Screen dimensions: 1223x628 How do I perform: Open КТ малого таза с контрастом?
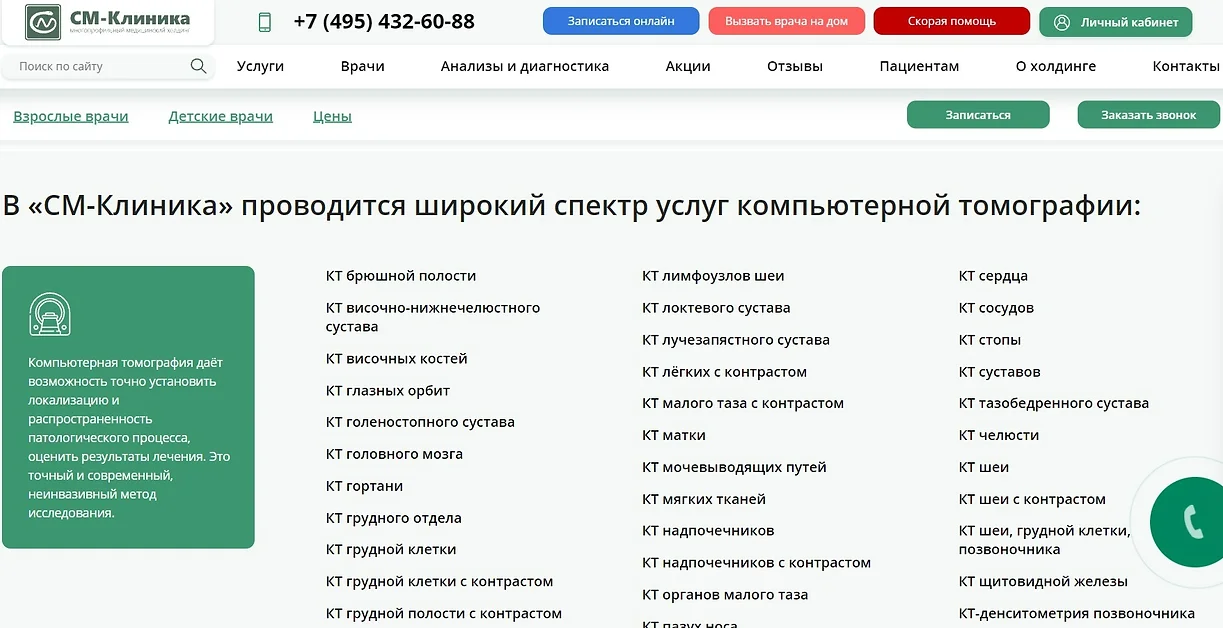click(x=743, y=403)
